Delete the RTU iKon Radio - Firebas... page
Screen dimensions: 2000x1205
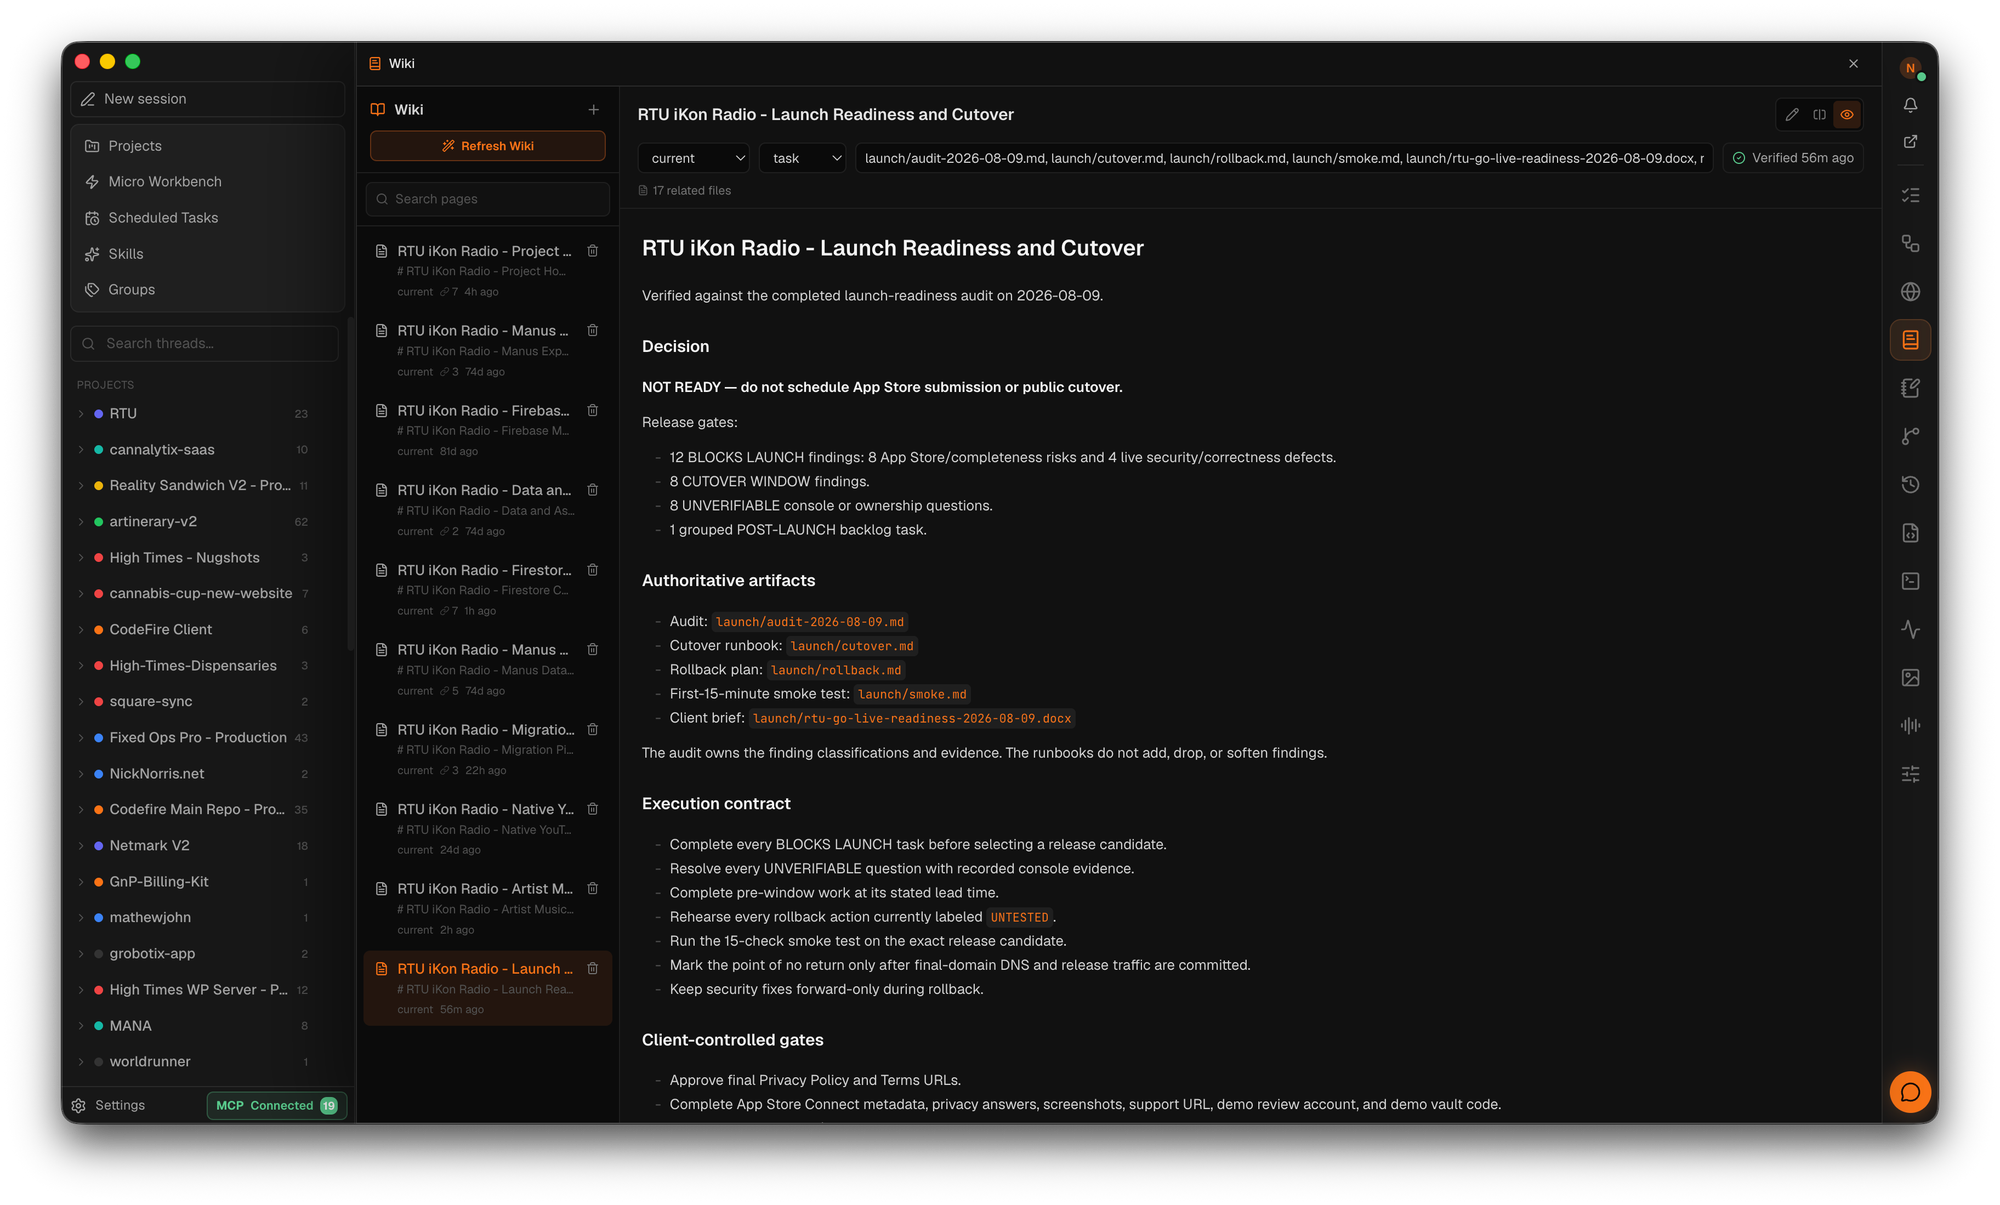593,411
